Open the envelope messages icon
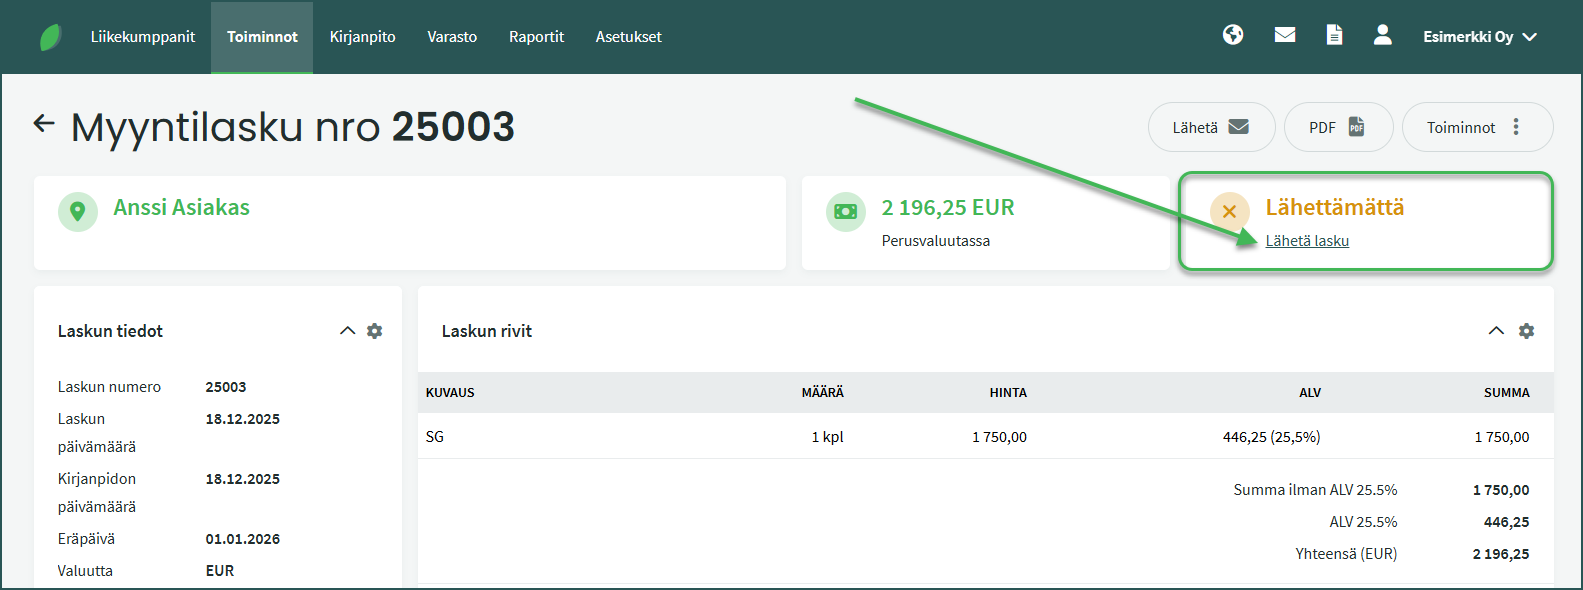 (1285, 35)
